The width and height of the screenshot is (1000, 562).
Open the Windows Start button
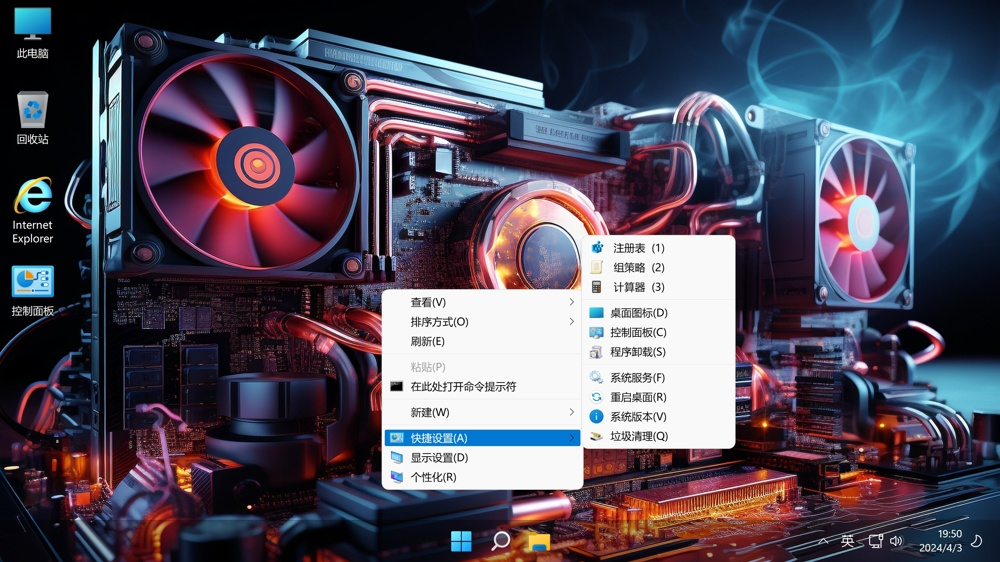tap(461, 541)
